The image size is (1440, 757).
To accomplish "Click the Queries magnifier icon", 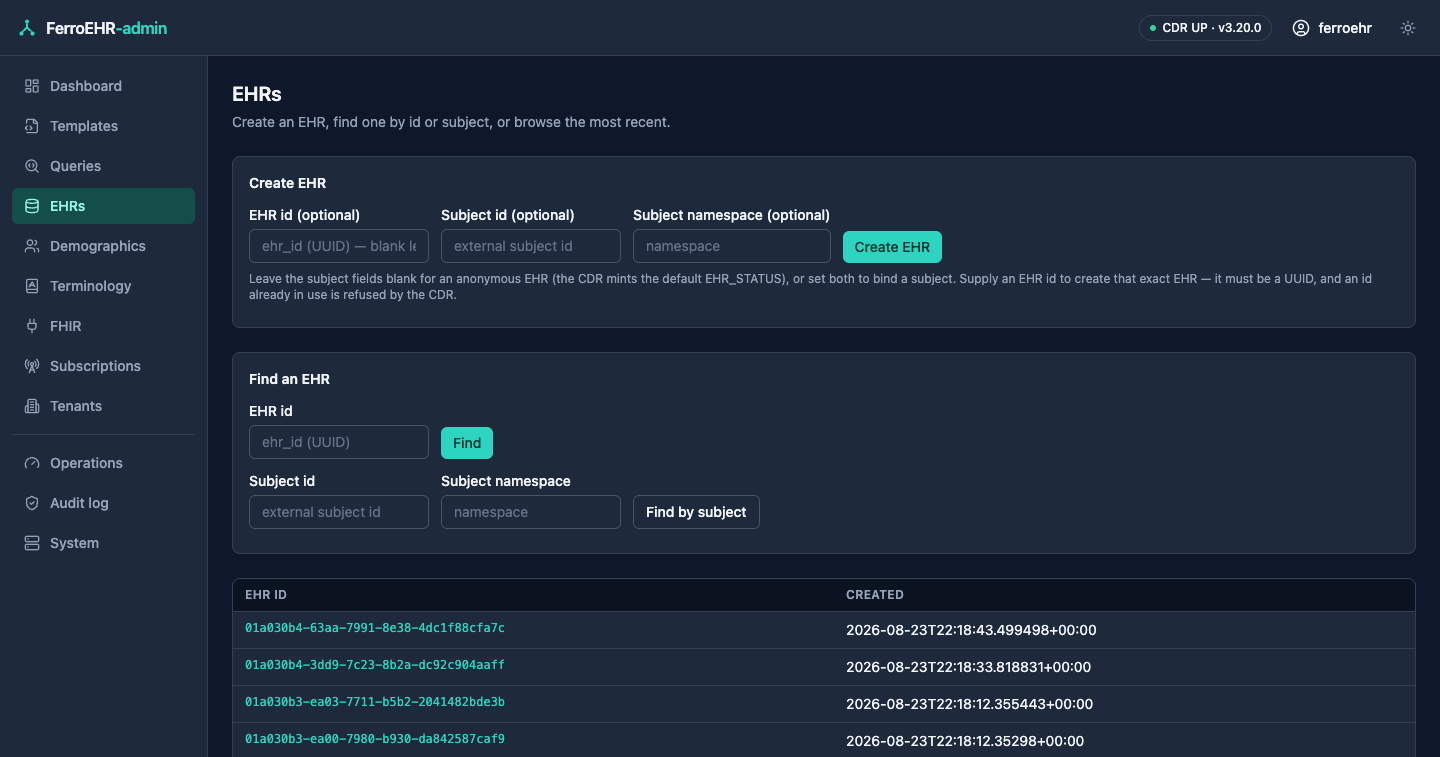I will click(32, 166).
